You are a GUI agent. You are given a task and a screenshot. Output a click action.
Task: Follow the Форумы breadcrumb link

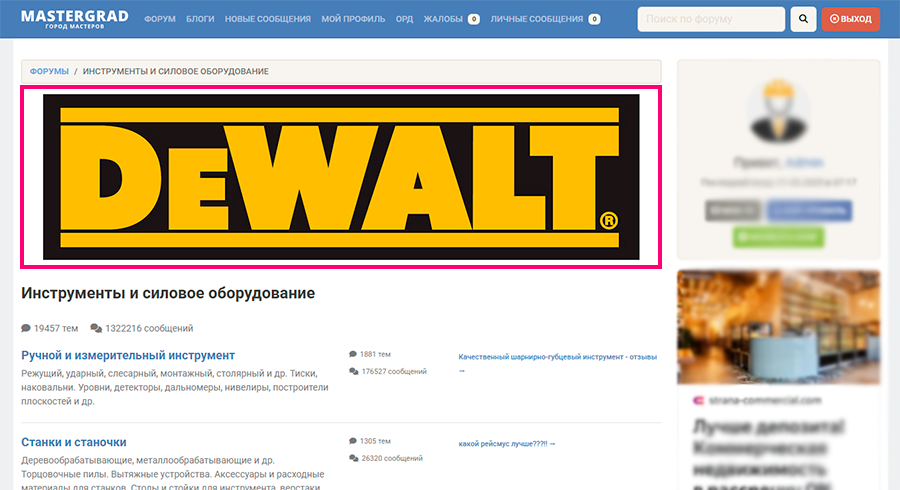(49, 71)
